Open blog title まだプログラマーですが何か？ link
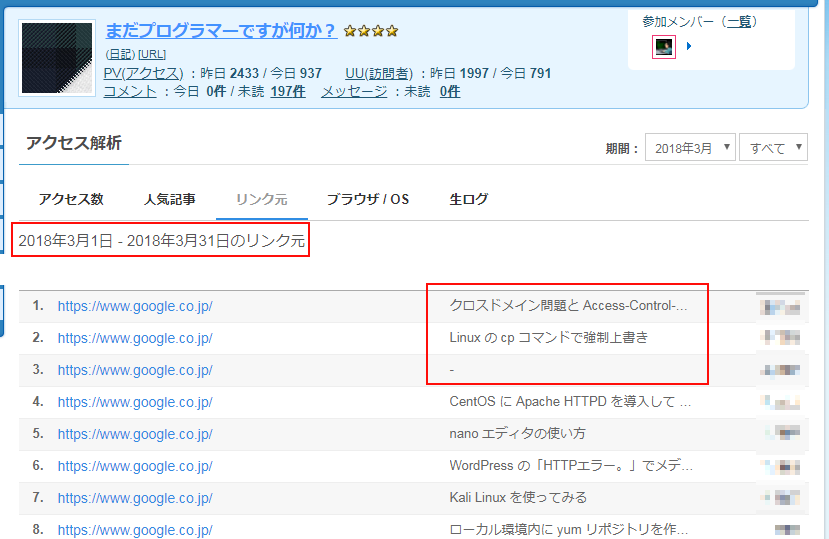 221,31
